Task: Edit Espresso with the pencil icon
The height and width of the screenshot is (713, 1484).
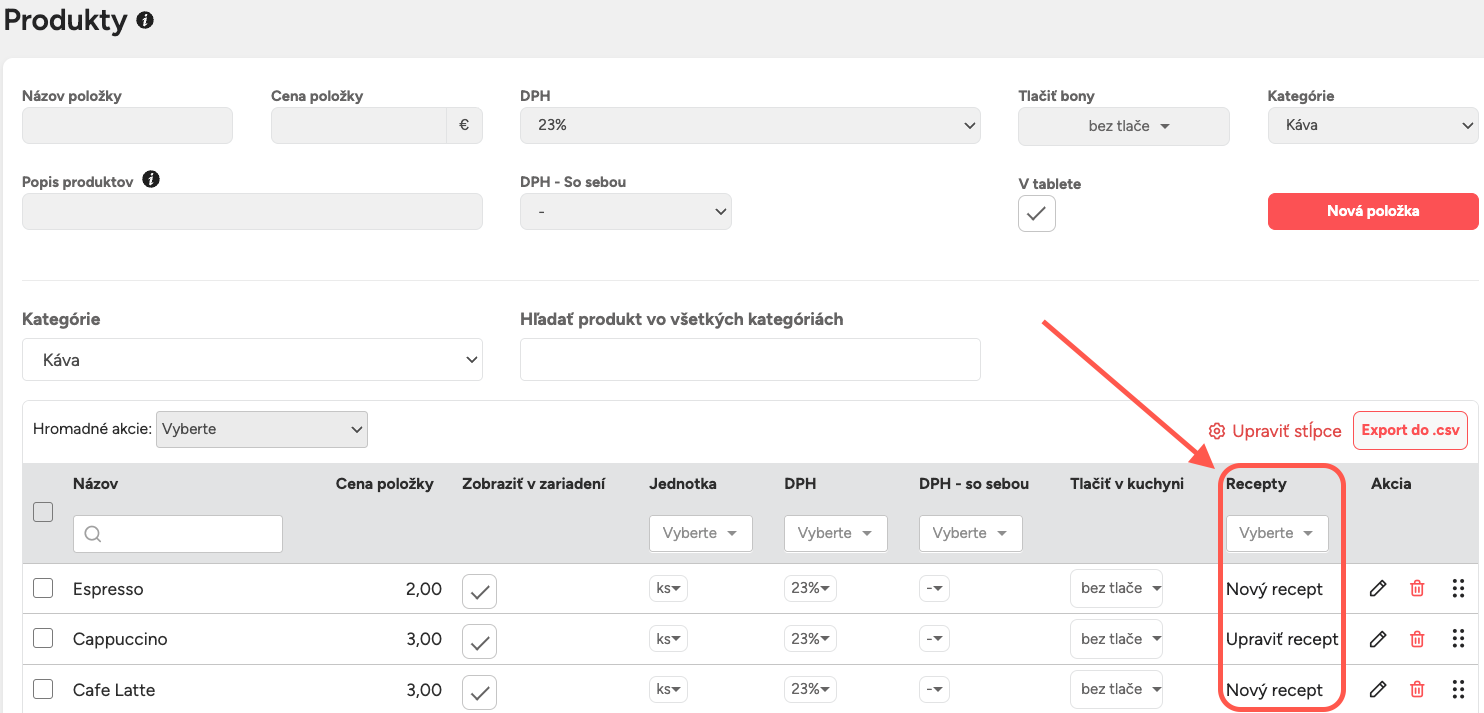Action: click(1378, 589)
